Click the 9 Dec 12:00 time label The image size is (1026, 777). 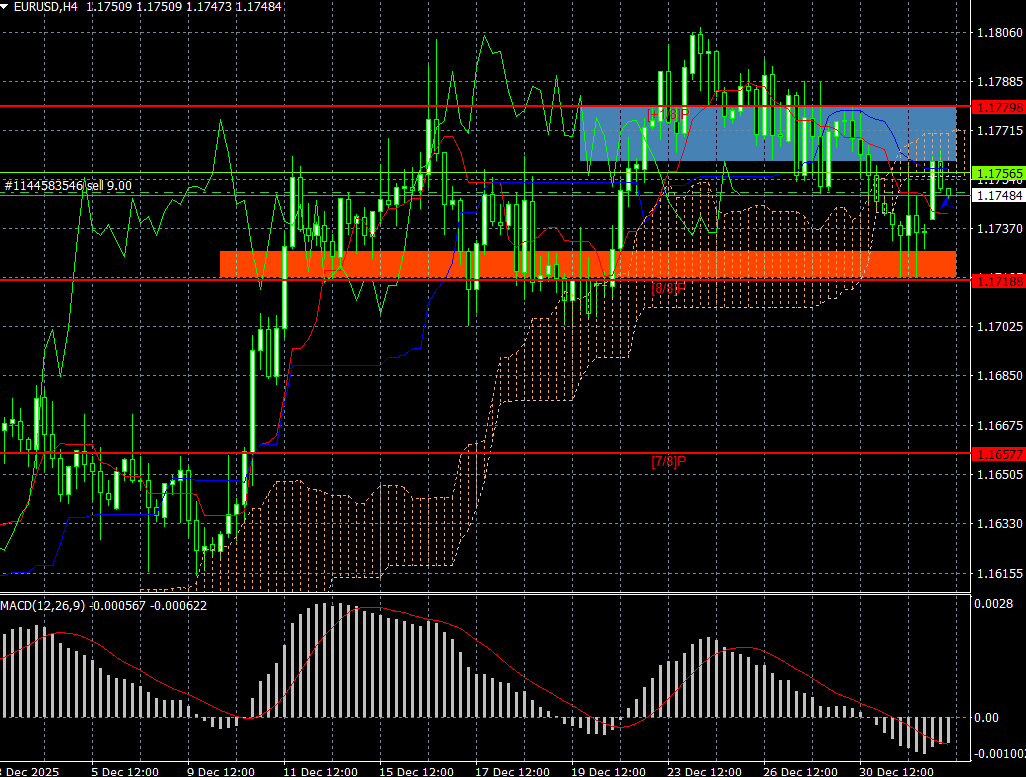221,772
